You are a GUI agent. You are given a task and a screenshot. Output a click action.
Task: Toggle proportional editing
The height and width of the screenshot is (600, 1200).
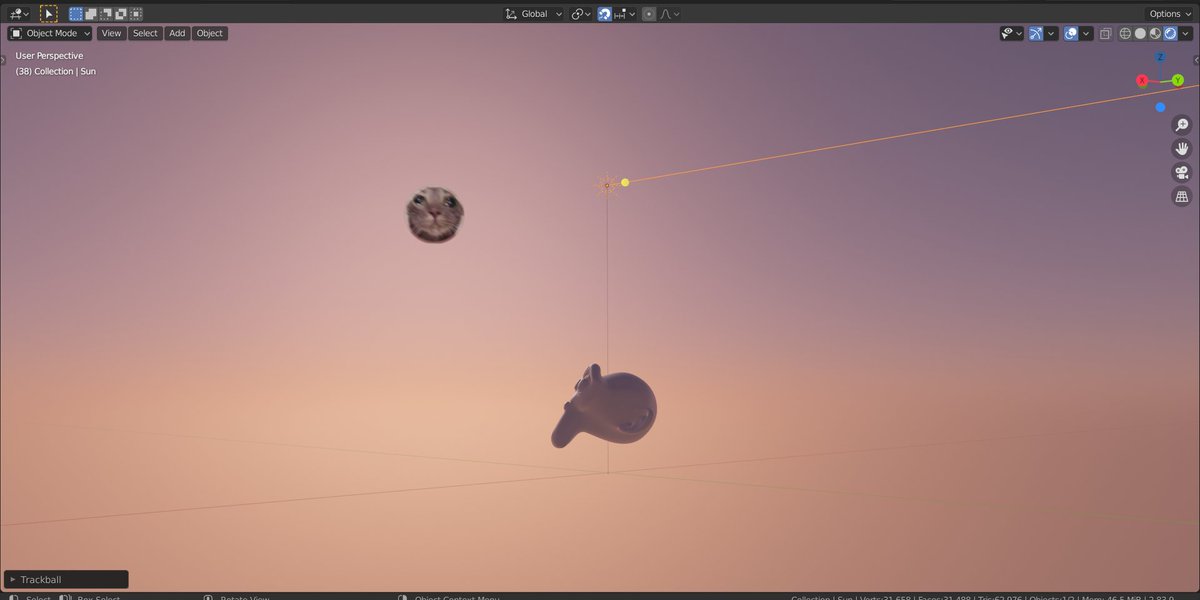click(x=649, y=14)
